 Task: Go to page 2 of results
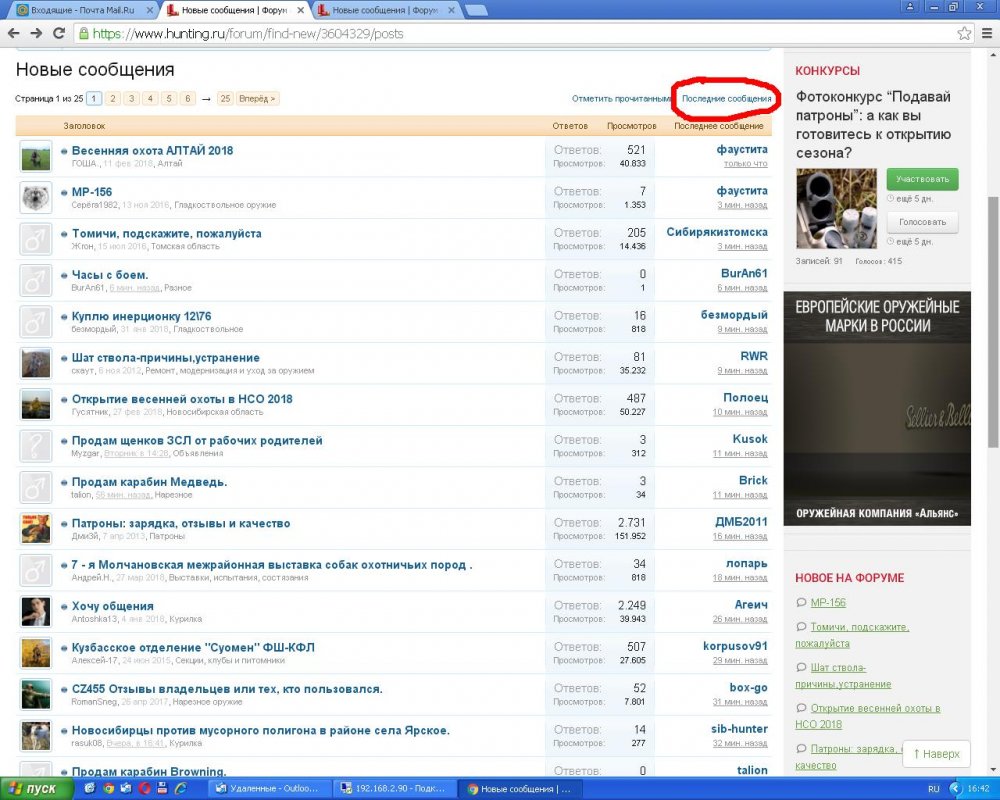click(112, 99)
